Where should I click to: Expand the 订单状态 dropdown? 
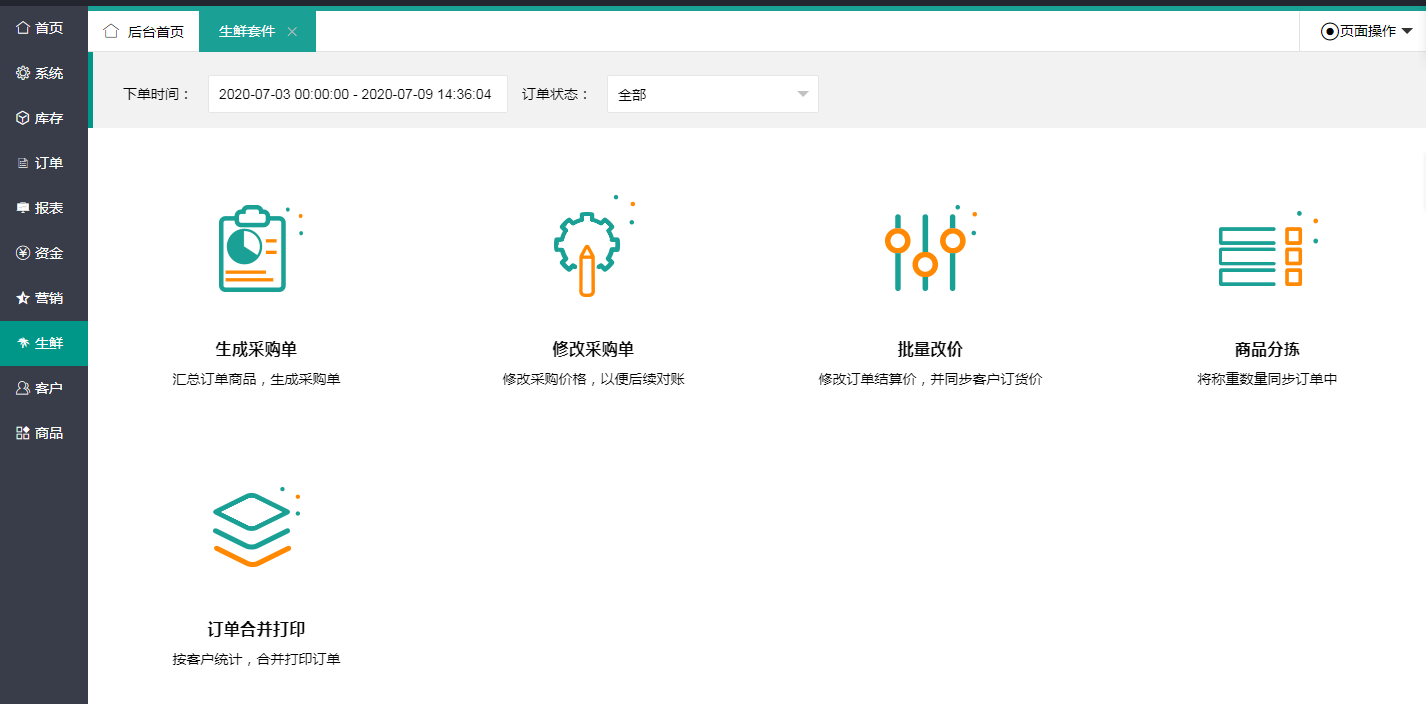click(x=712, y=94)
